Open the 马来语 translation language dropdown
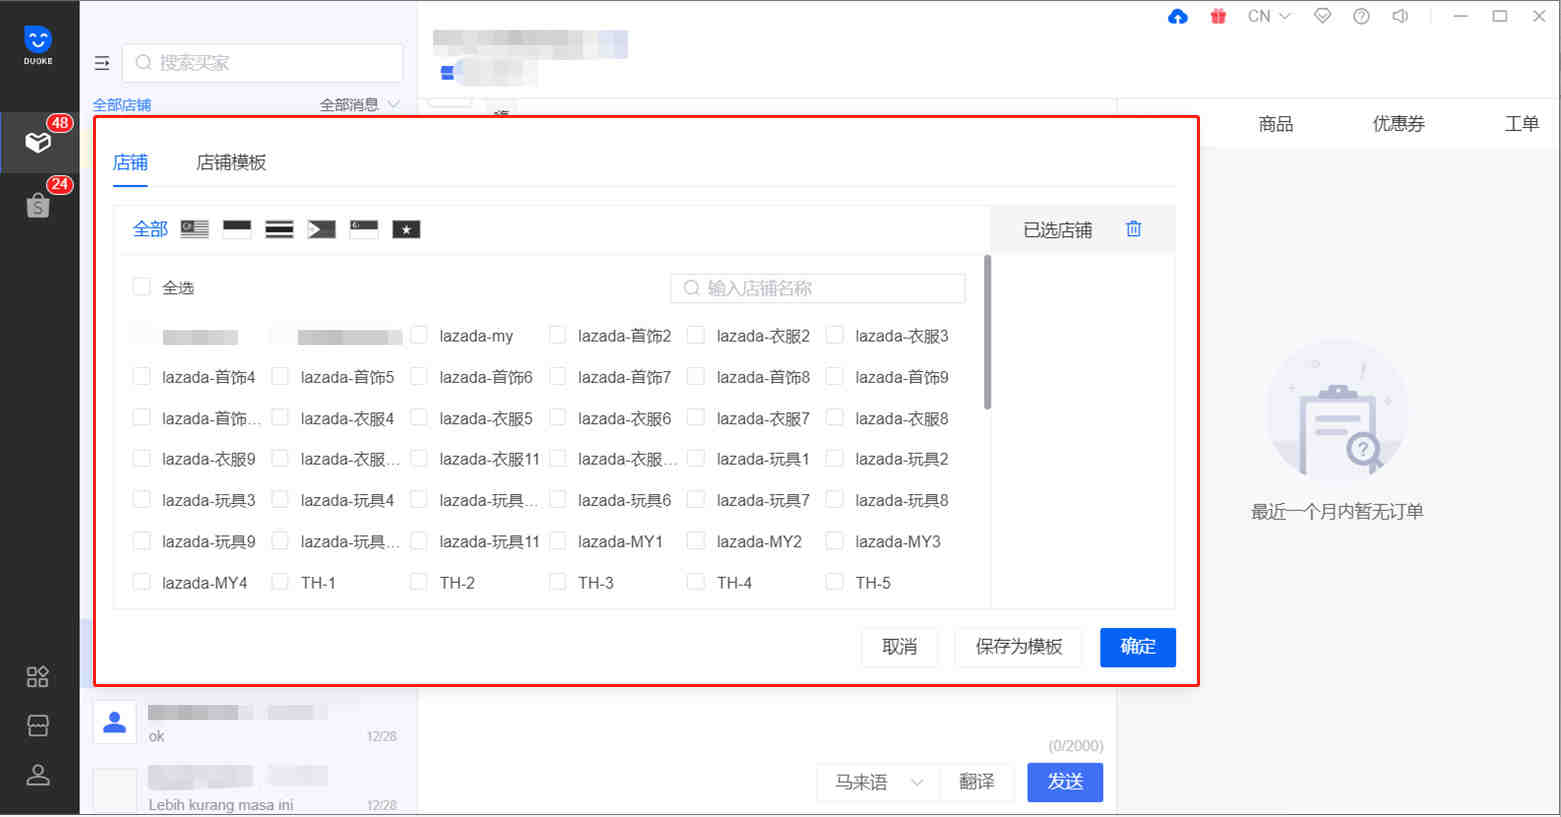The width and height of the screenshot is (1561, 817). click(878, 782)
